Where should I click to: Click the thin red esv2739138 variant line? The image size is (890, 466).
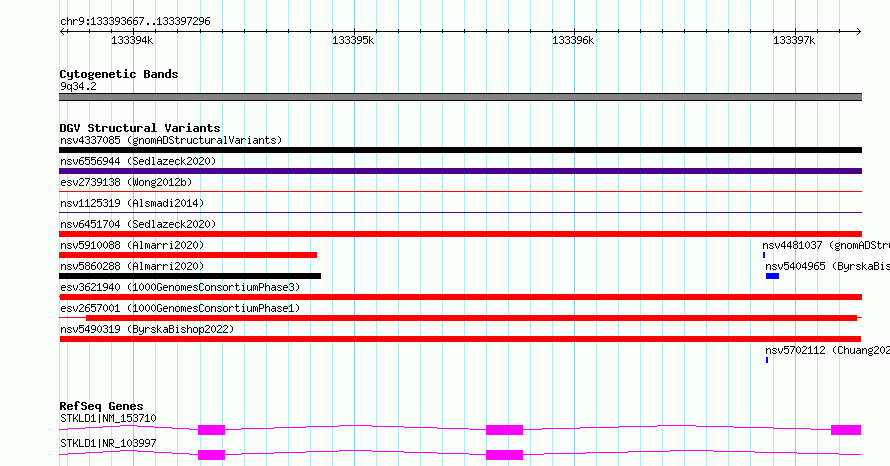[x=460, y=192]
